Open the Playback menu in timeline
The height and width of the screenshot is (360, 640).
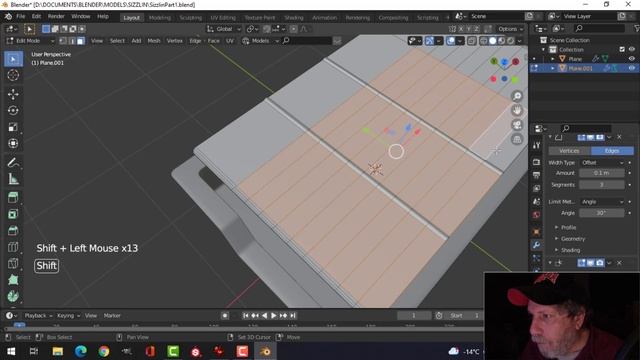tap(38, 316)
